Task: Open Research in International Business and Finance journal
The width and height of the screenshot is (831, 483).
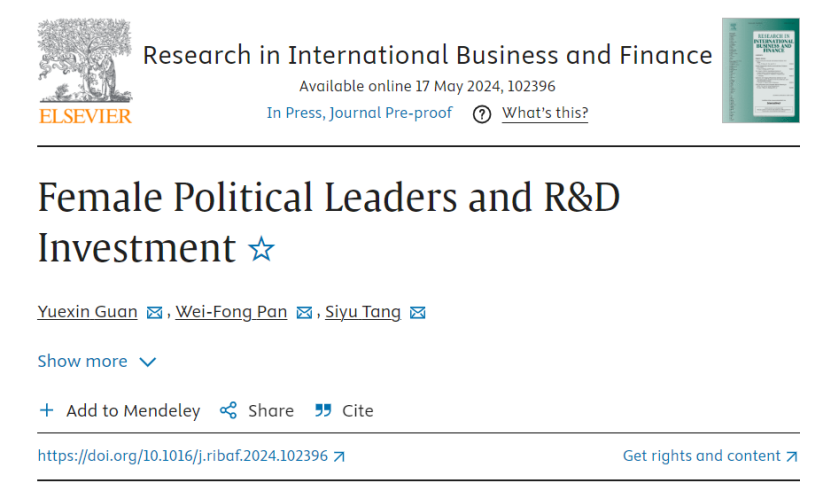Action: [427, 54]
